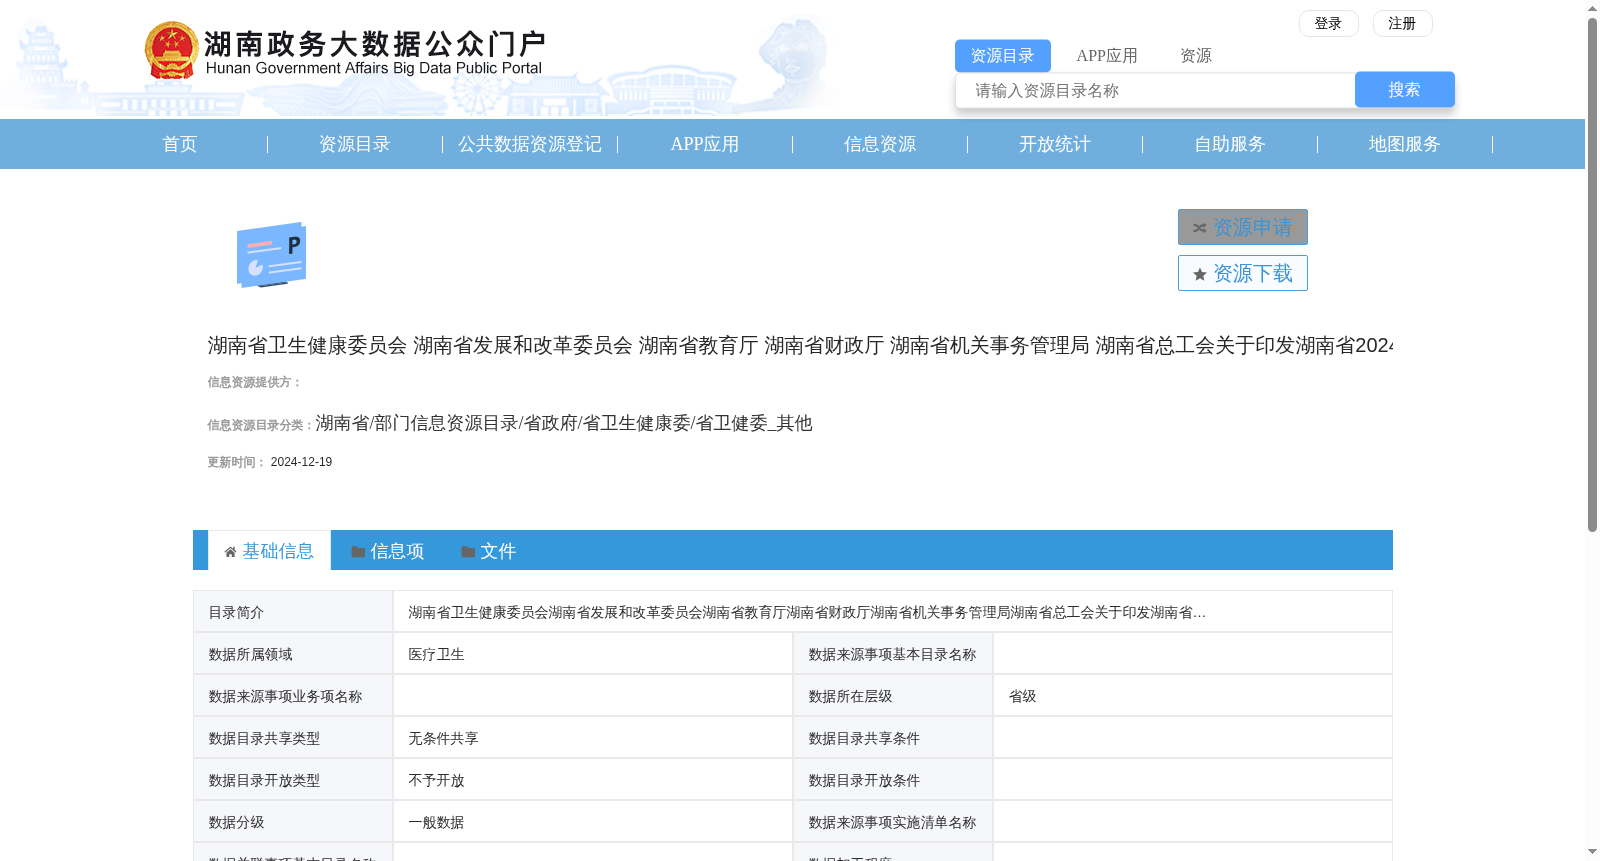Viewport: 1600px width, 861px height.
Task: Switch to the 基础信息 tab
Action: point(270,551)
